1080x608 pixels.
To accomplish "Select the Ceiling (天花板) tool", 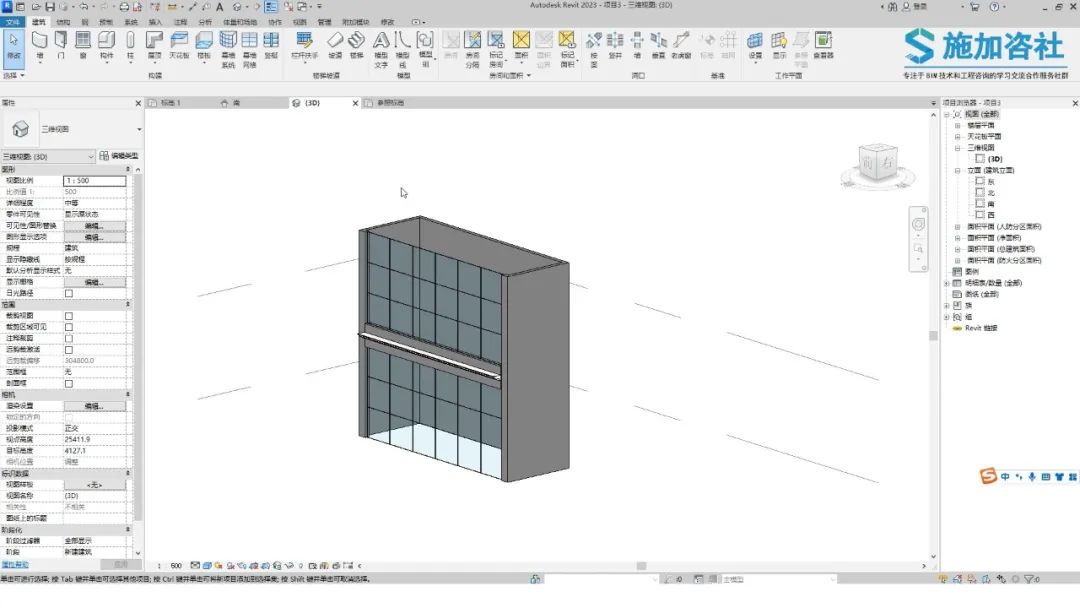I will pos(178,45).
